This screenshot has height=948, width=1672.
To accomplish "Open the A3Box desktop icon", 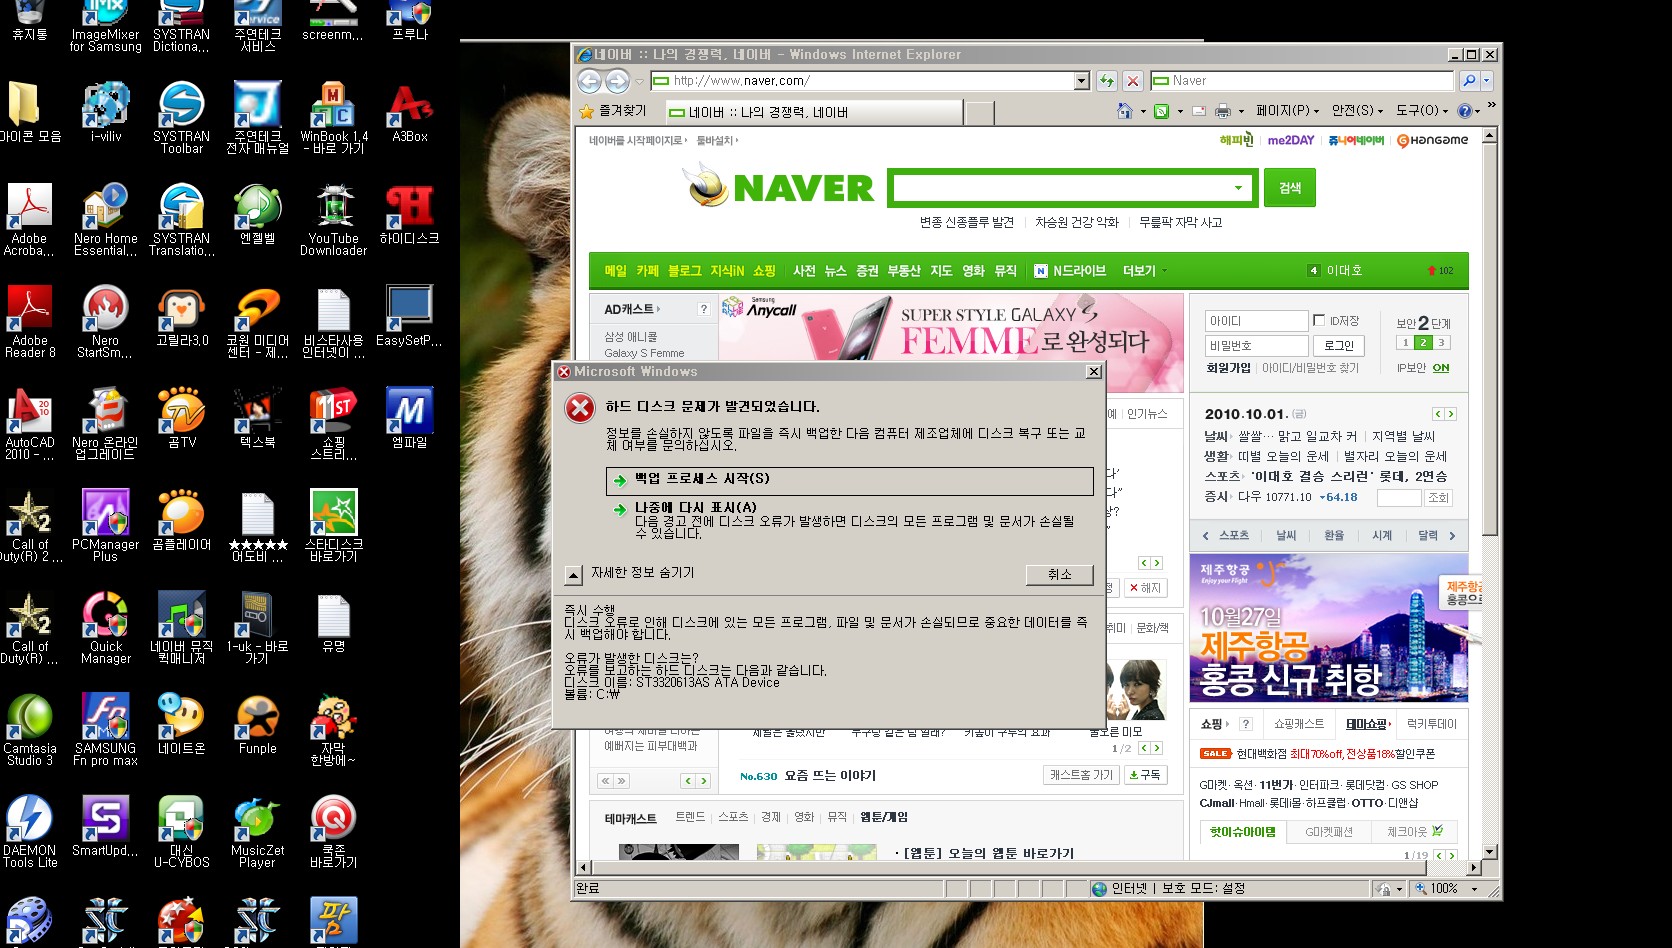I will (x=410, y=112).
